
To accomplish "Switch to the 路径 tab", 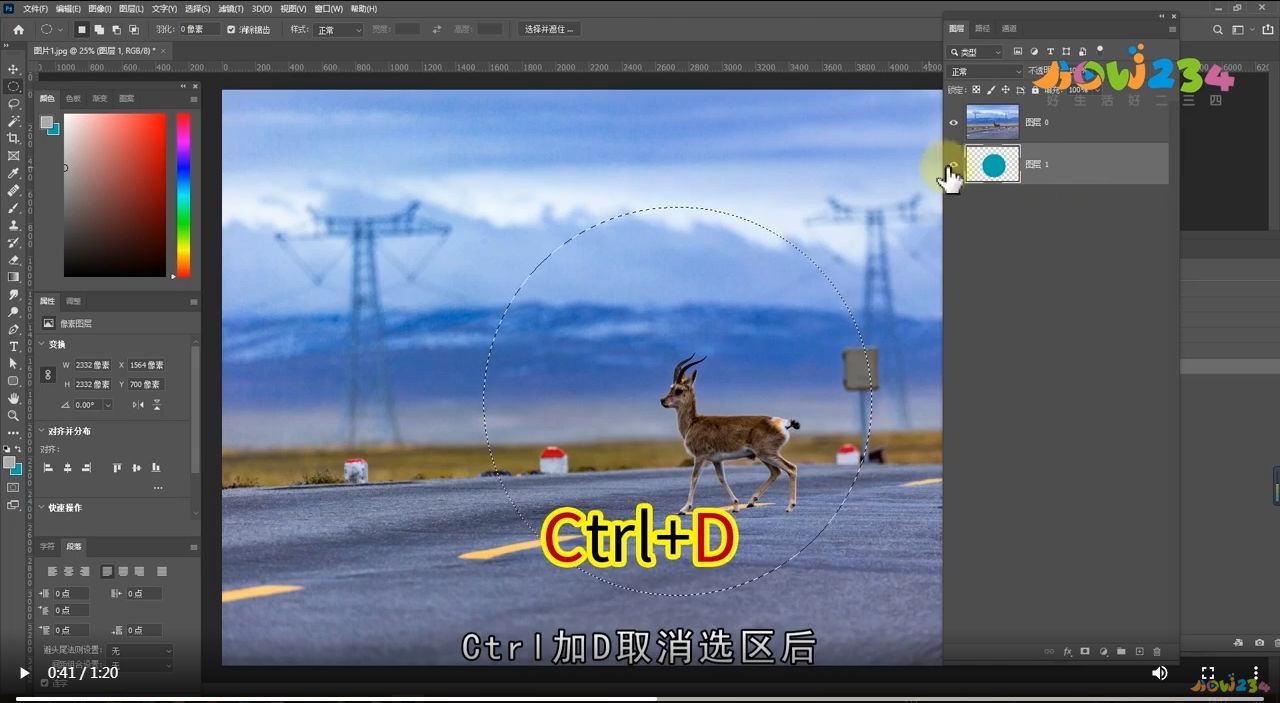I will pos(982,29).
